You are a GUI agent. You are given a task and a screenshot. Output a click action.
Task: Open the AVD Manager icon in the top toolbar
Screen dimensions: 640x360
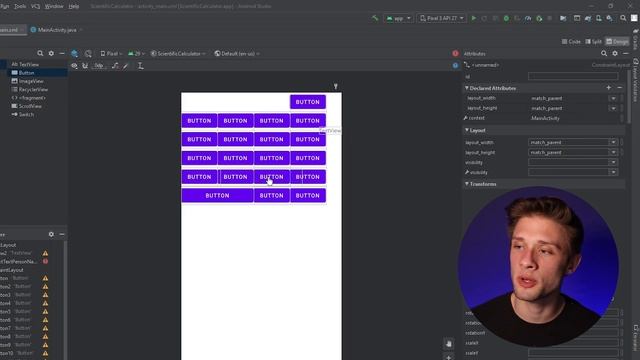pyautogui.click(x=598, y=18)
